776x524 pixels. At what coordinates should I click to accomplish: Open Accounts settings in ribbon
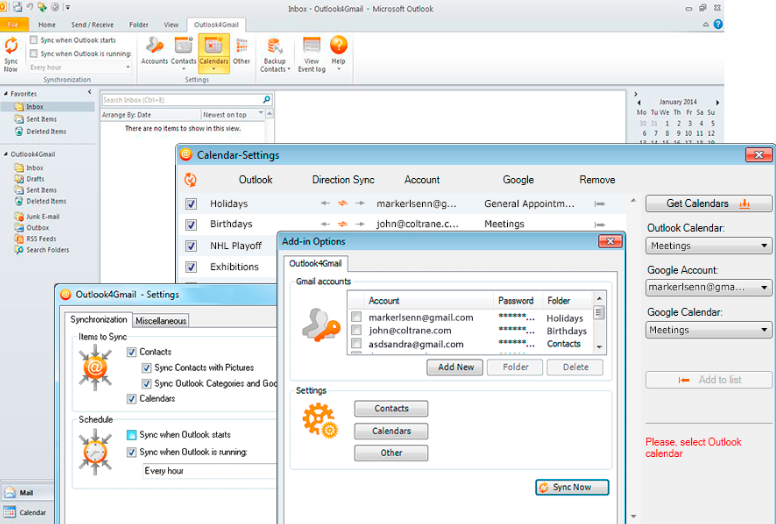[154, 51]
